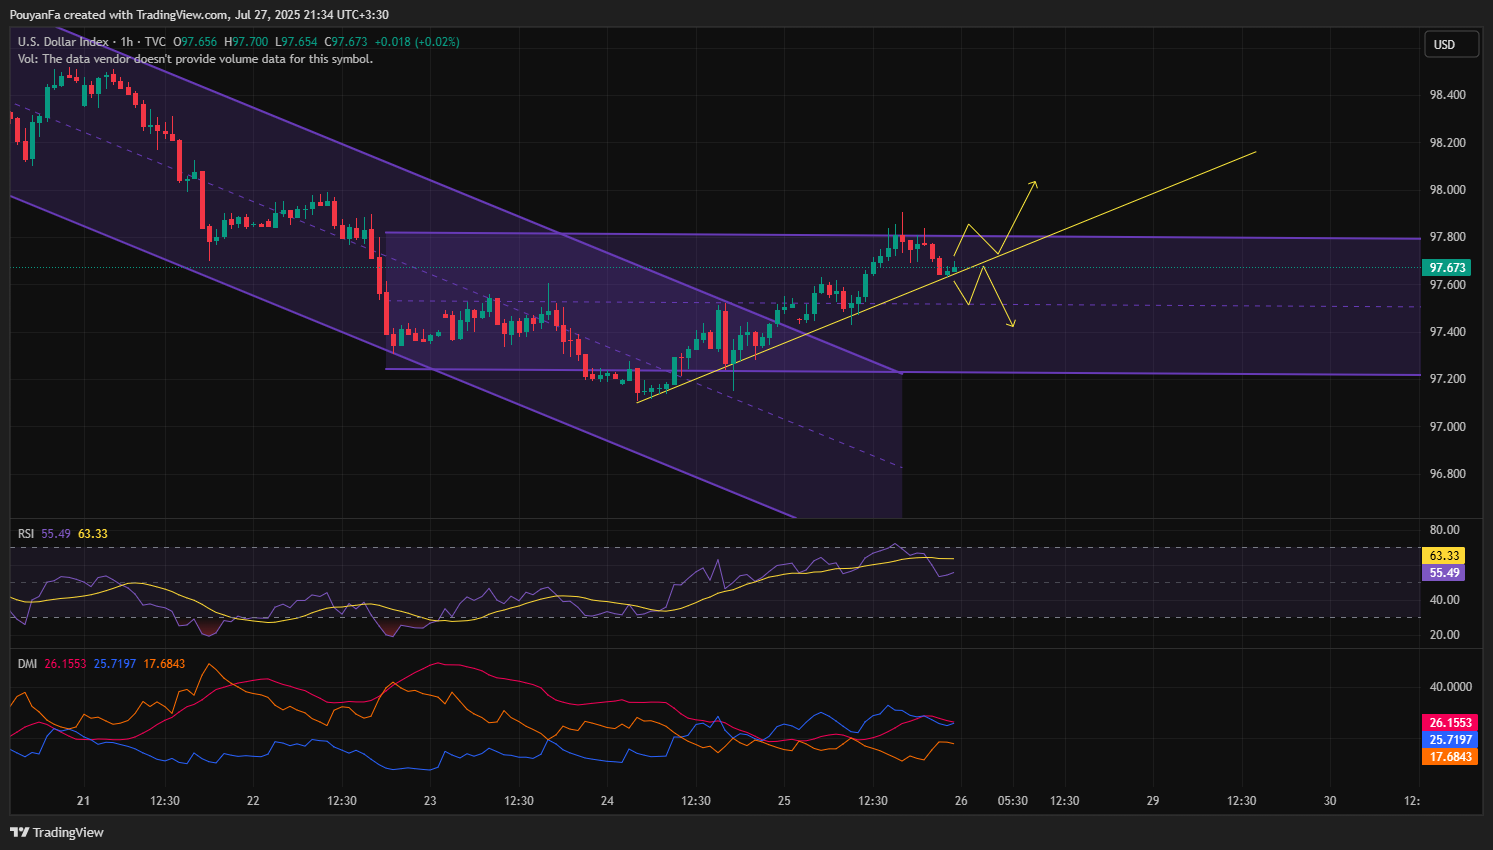
Task: Select the open value O97.656
Action: [x=195, y=42]
